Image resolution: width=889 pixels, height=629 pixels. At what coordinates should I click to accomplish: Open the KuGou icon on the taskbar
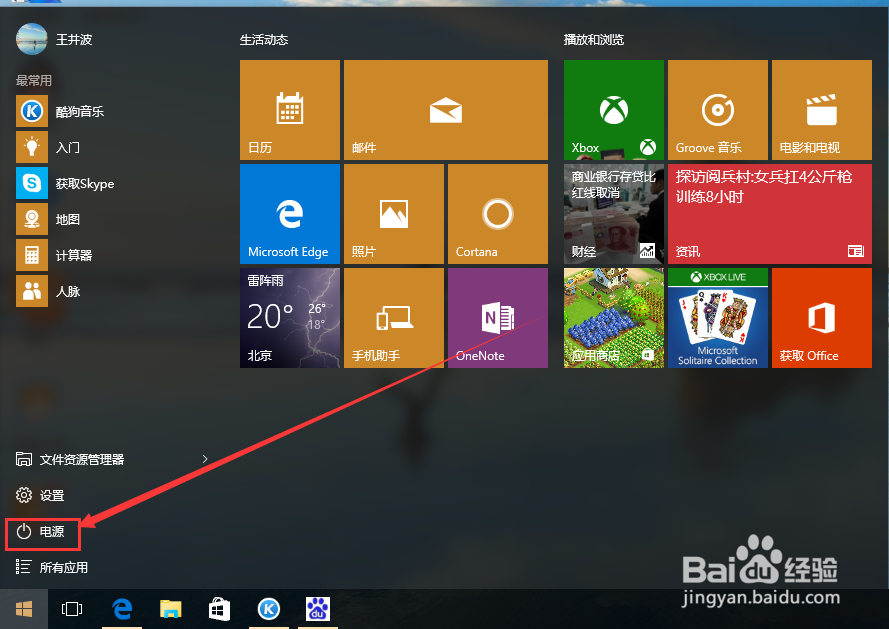click(x=269, y=609)
